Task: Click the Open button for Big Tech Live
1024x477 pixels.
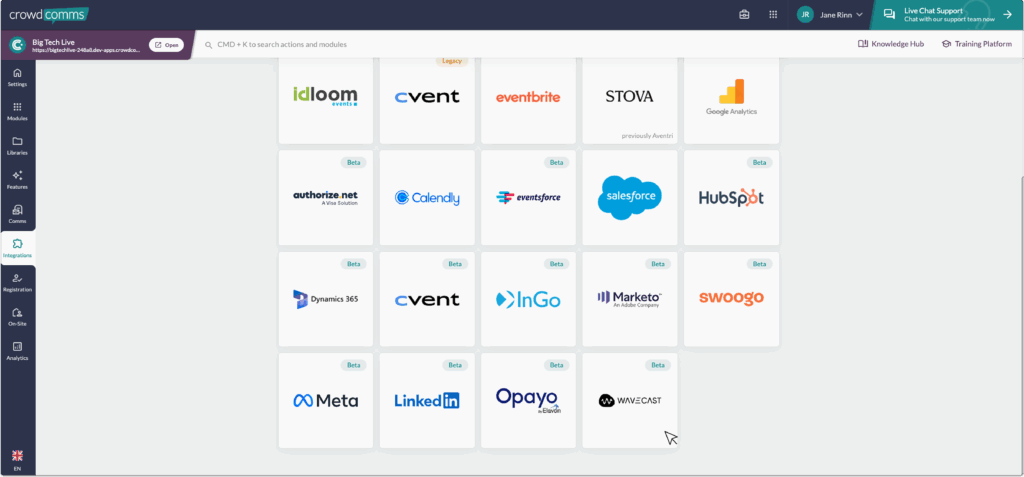Action: pyautogui.click(x=166, y=45)
